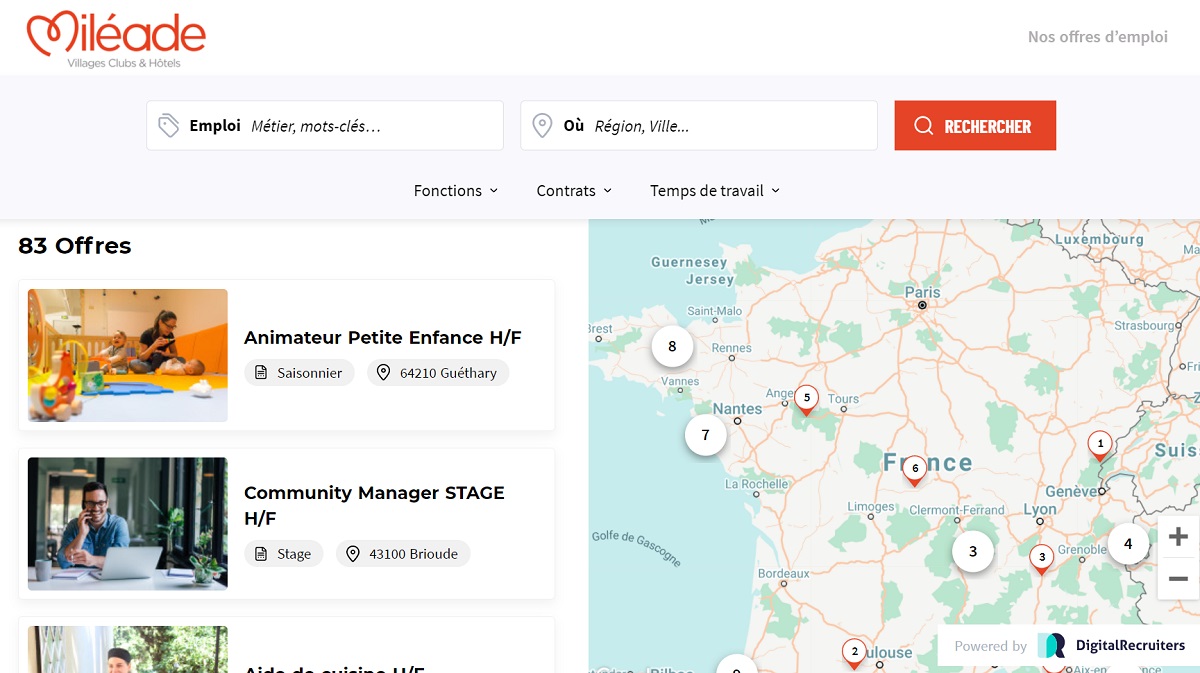Image resolution: width=1200 pixels, height=673 pixels.
Task: Expand the Temps de travail dropdown
Action: tap(714, 191)
